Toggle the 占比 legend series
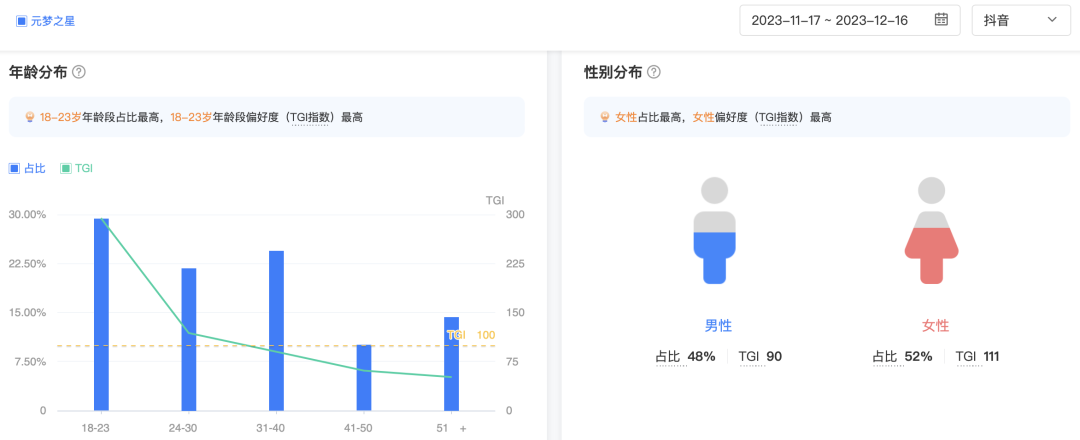The height and width of the screenshot is (440, 1080). coord(28,169)
